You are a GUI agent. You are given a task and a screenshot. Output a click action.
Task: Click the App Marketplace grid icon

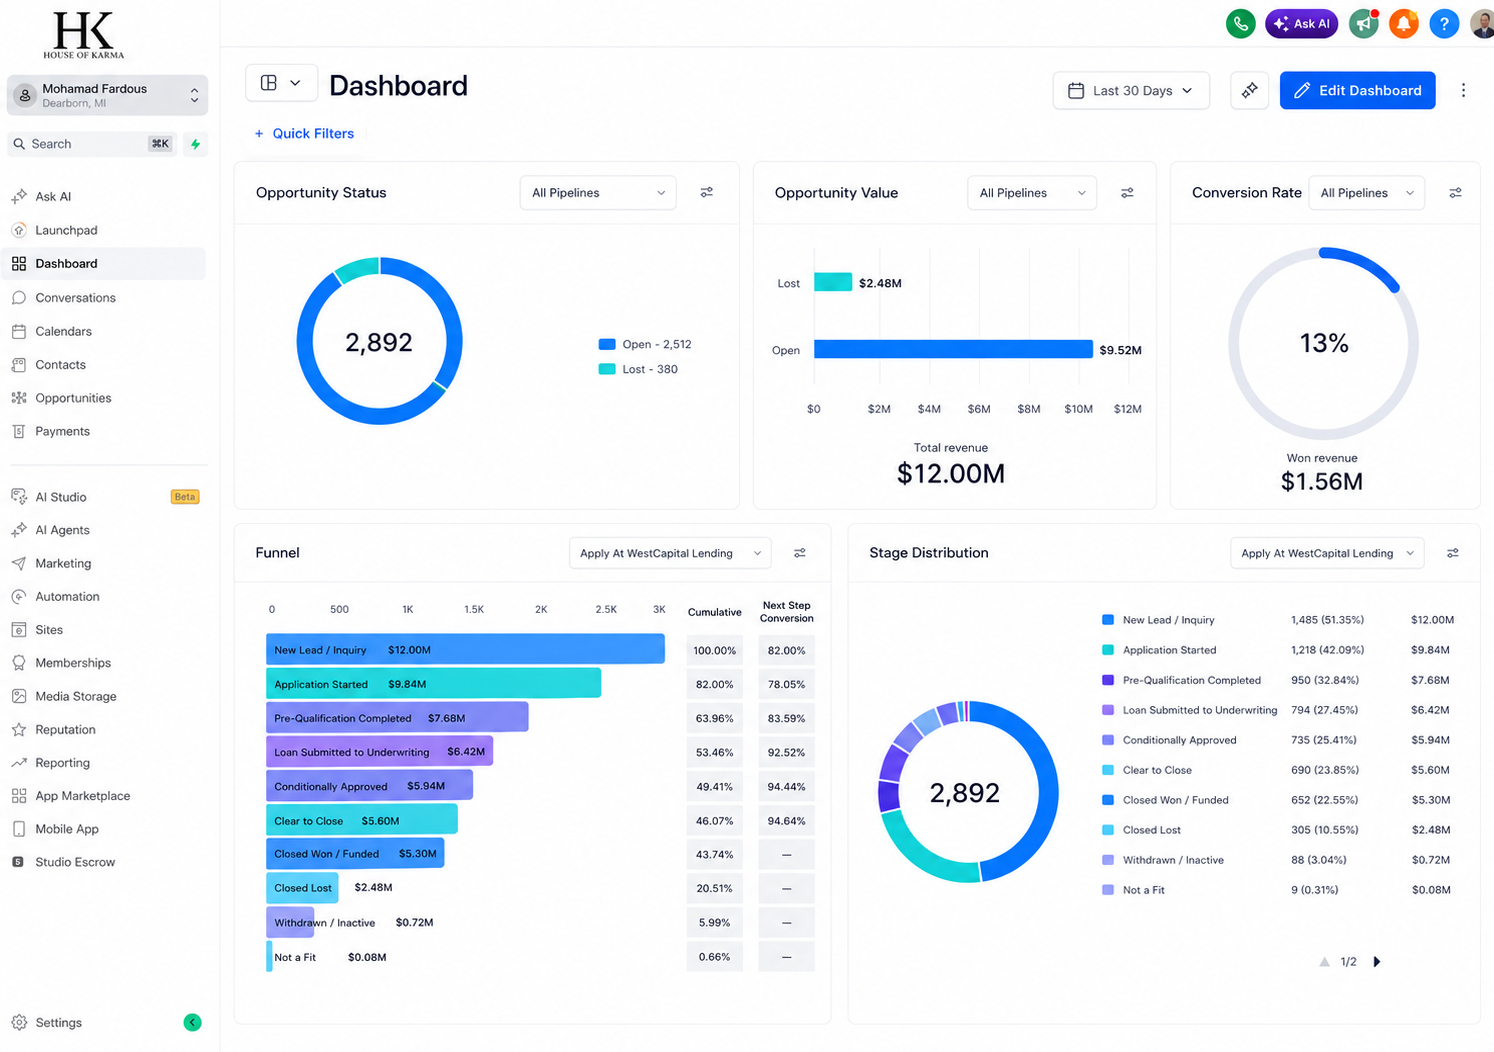point(19,796)
